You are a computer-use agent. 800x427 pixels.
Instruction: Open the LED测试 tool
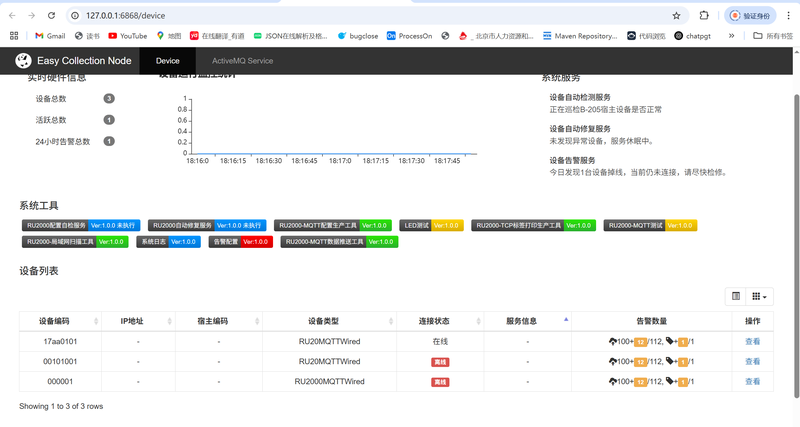pyautogui.click(x=432, y=225)
